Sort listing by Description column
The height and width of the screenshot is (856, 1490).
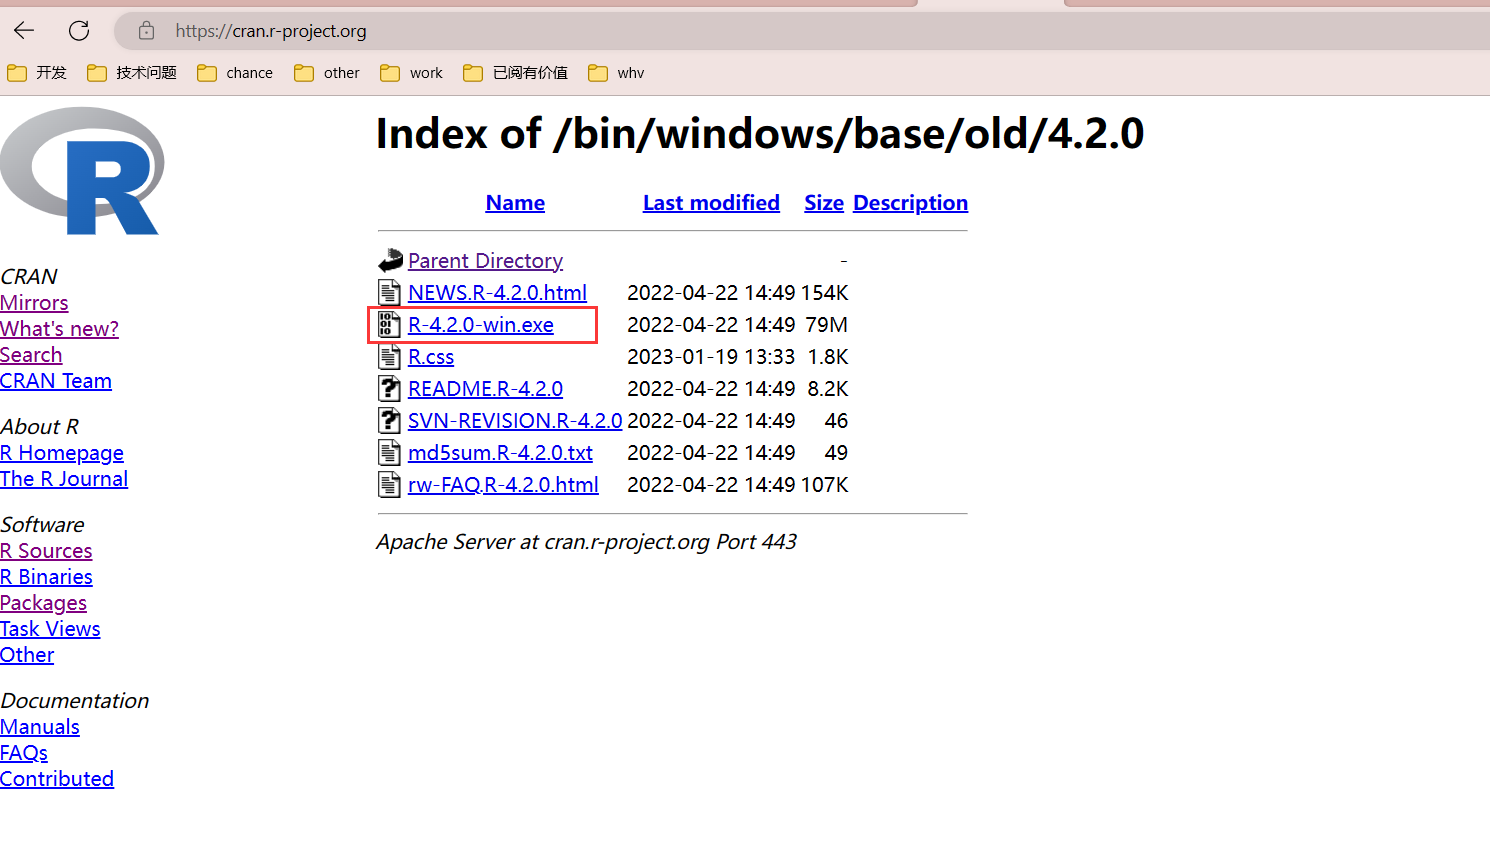pos(910,203)
